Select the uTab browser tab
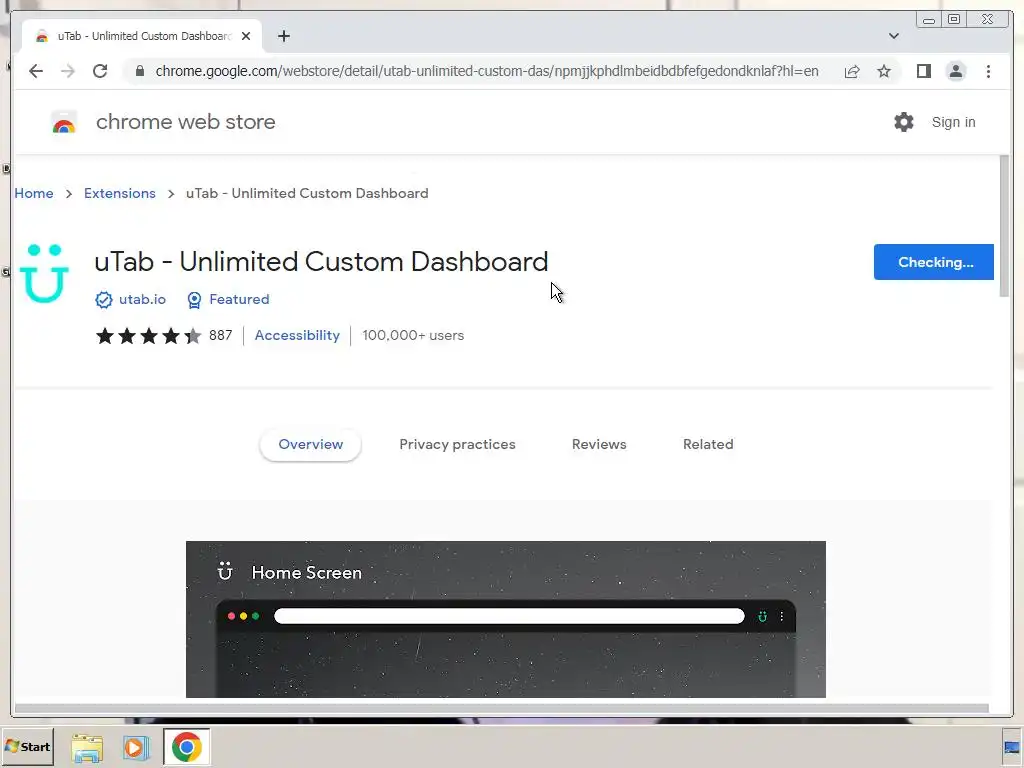Image resolution: width=1024 pixels, height=768 pixels. 142,36
